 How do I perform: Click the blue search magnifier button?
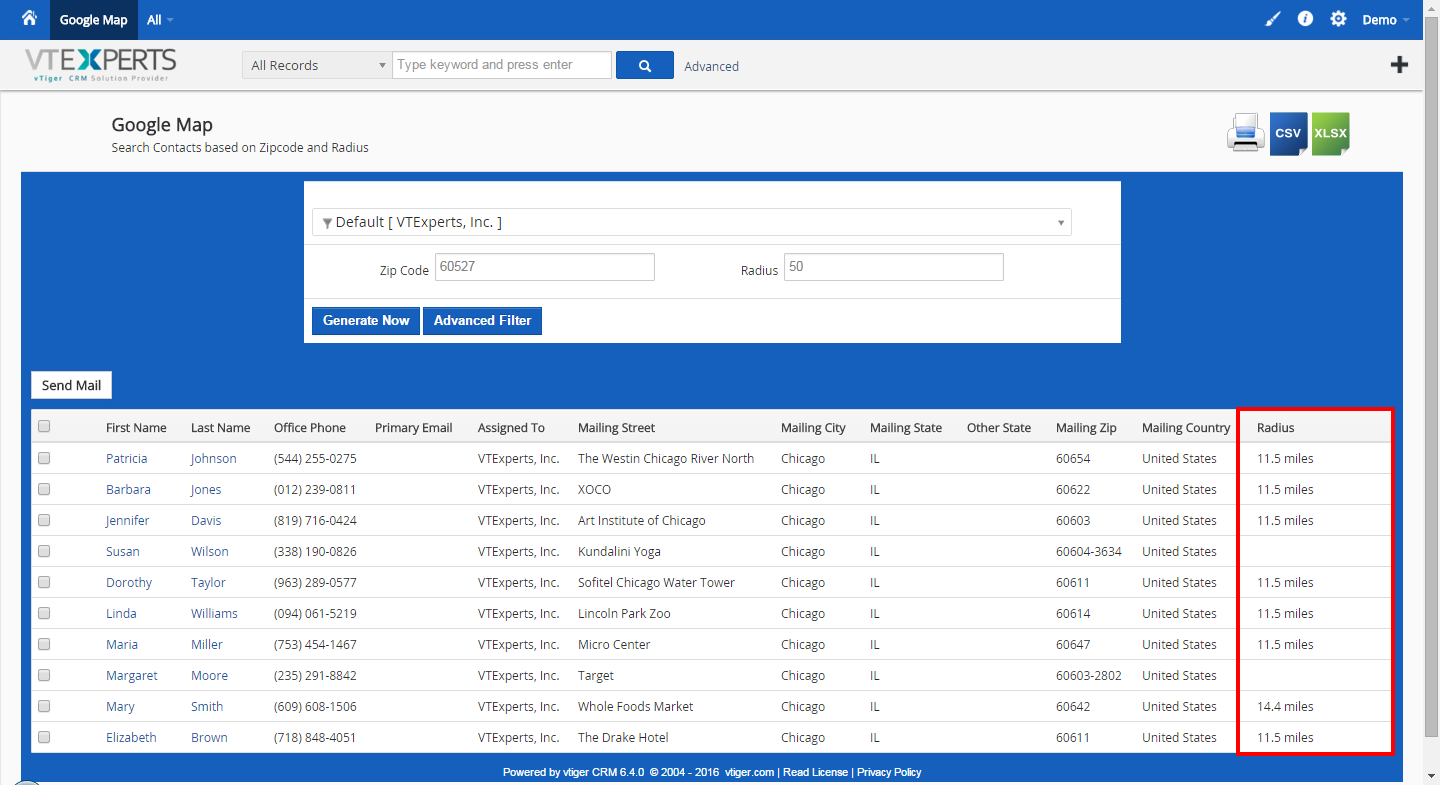645,65
